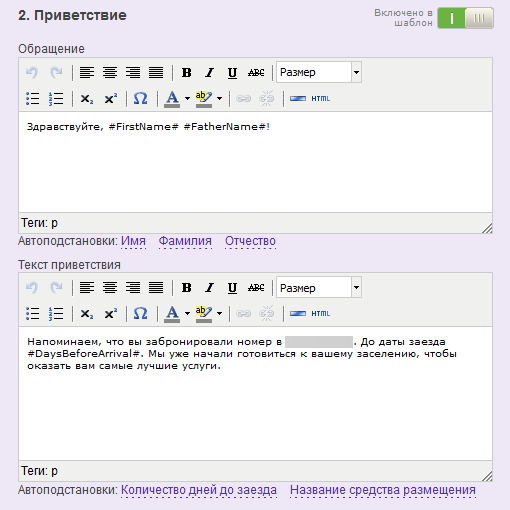Justify text in the Обращение editor
The width and height of the screenshot is (510, 510).
[x=156, y=72]
